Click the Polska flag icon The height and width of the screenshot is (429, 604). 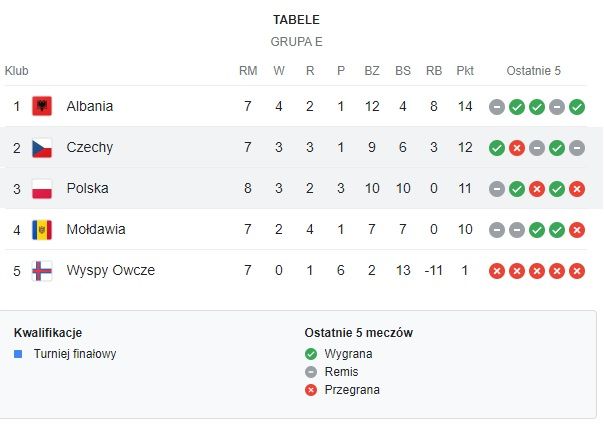(x=42, y=188)
